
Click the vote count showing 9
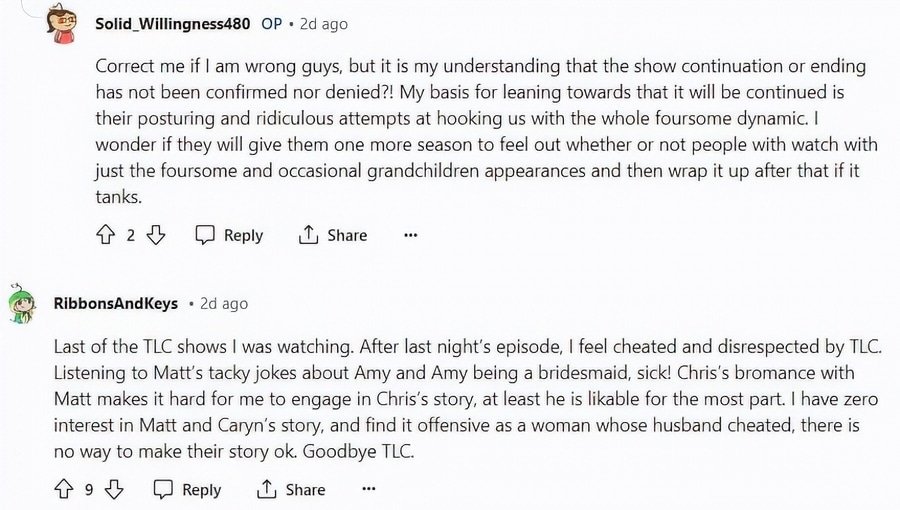click(x=89, y=489)
